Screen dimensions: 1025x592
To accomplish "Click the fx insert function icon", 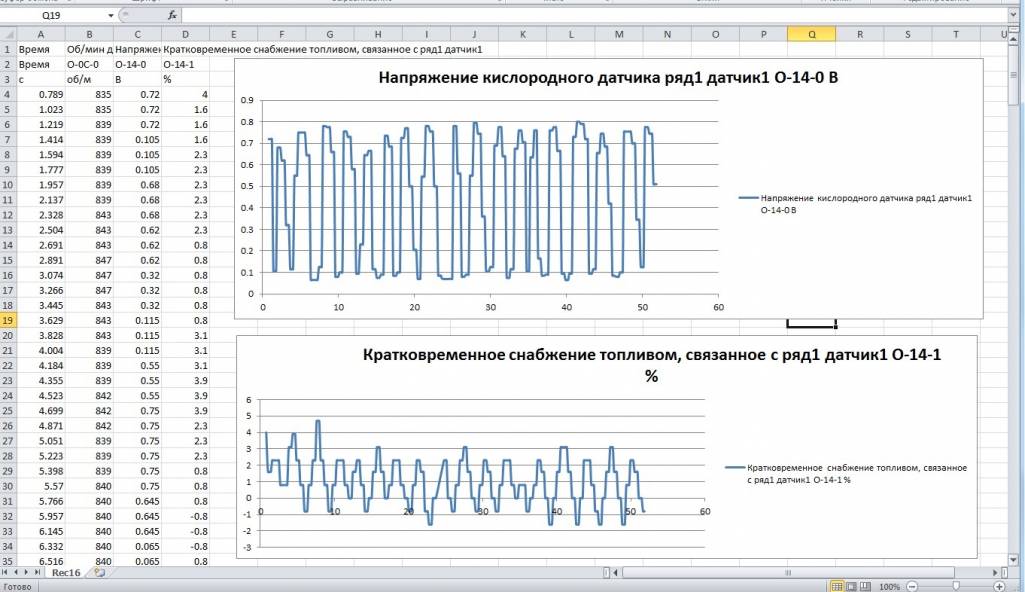I will pos(172,16).
